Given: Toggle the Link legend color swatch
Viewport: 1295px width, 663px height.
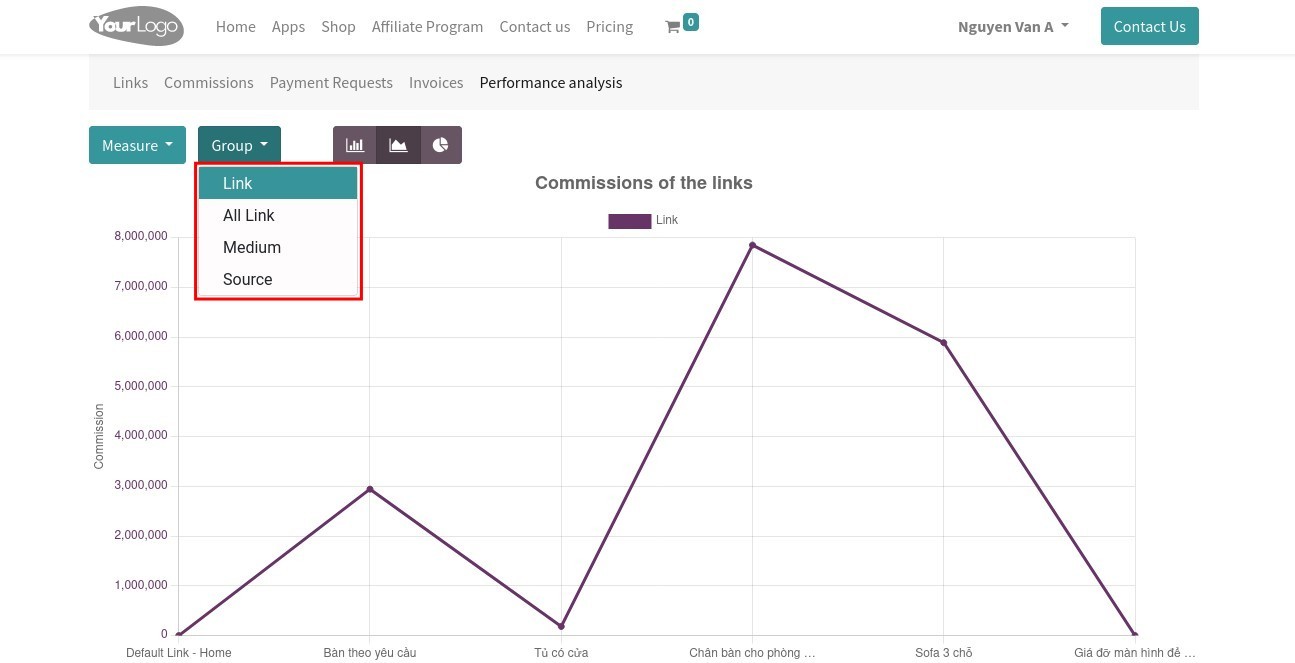Looking at the screenshot, I should 629,221.
